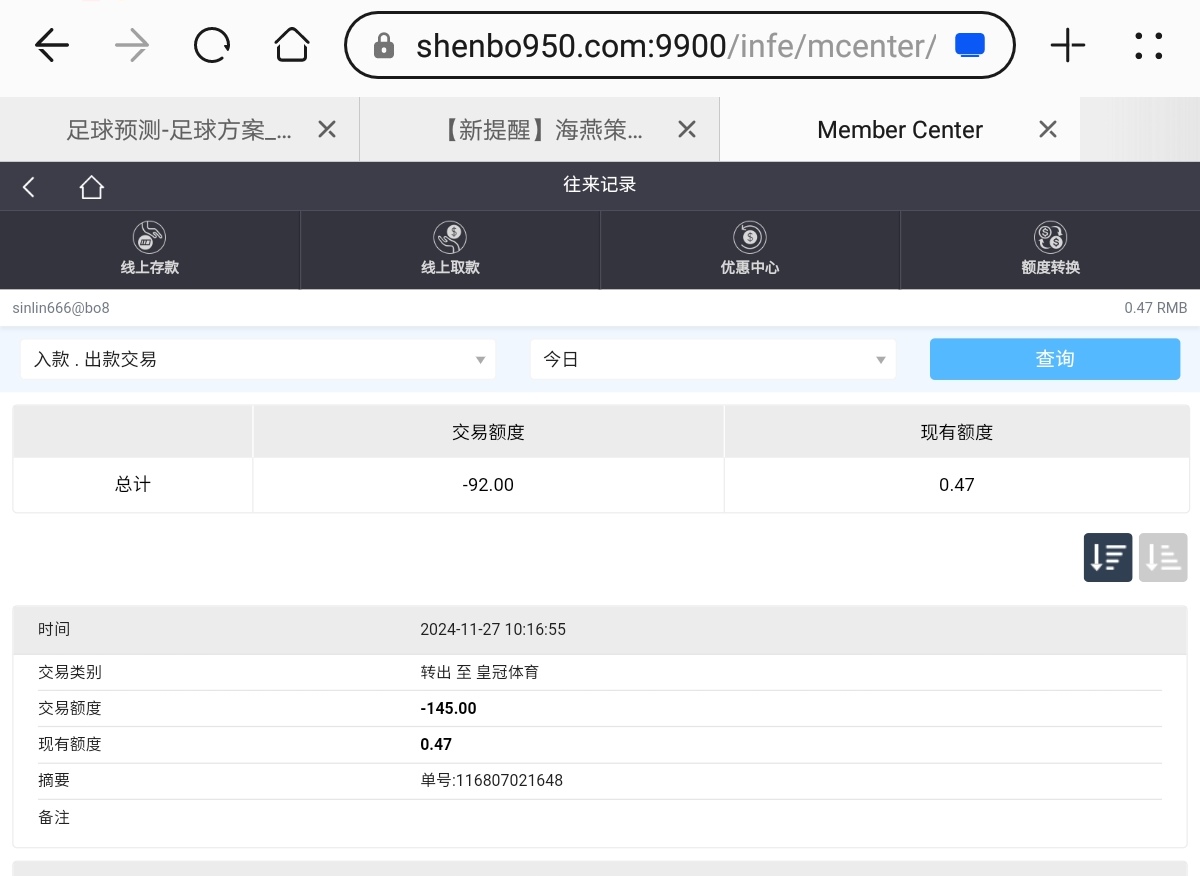Expand the 今日 date range dropdown
The image size is (1200, 876).
tap(713, 359)
